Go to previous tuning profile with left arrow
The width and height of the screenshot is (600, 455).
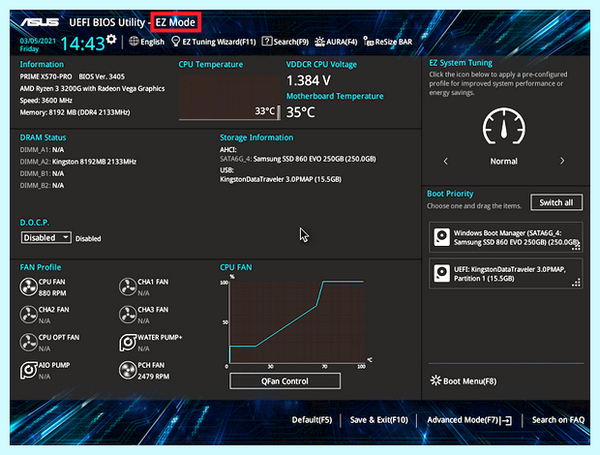tap(445, 161)
